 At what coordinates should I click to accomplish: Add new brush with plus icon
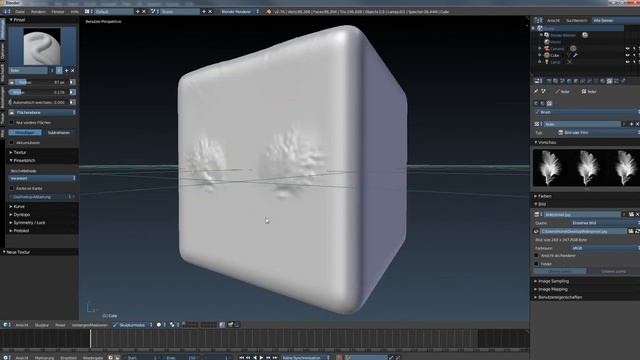click(x=67, y=71)
